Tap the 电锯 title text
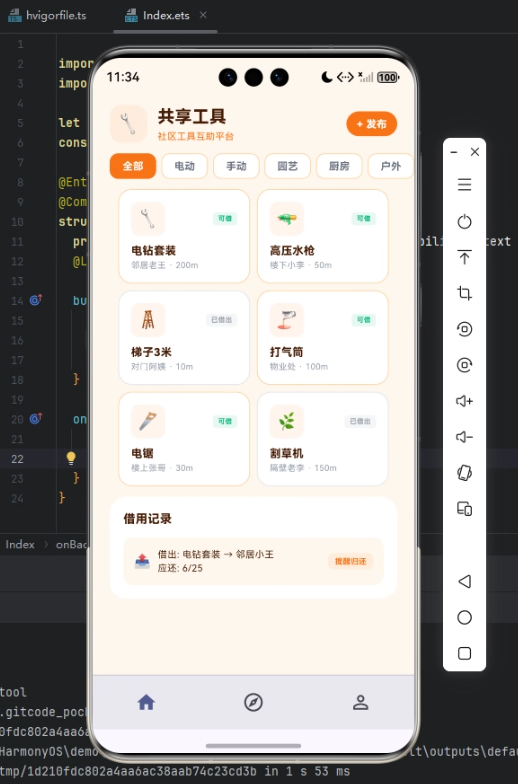Viewport: 518px width, 784px height. point(142,454)
